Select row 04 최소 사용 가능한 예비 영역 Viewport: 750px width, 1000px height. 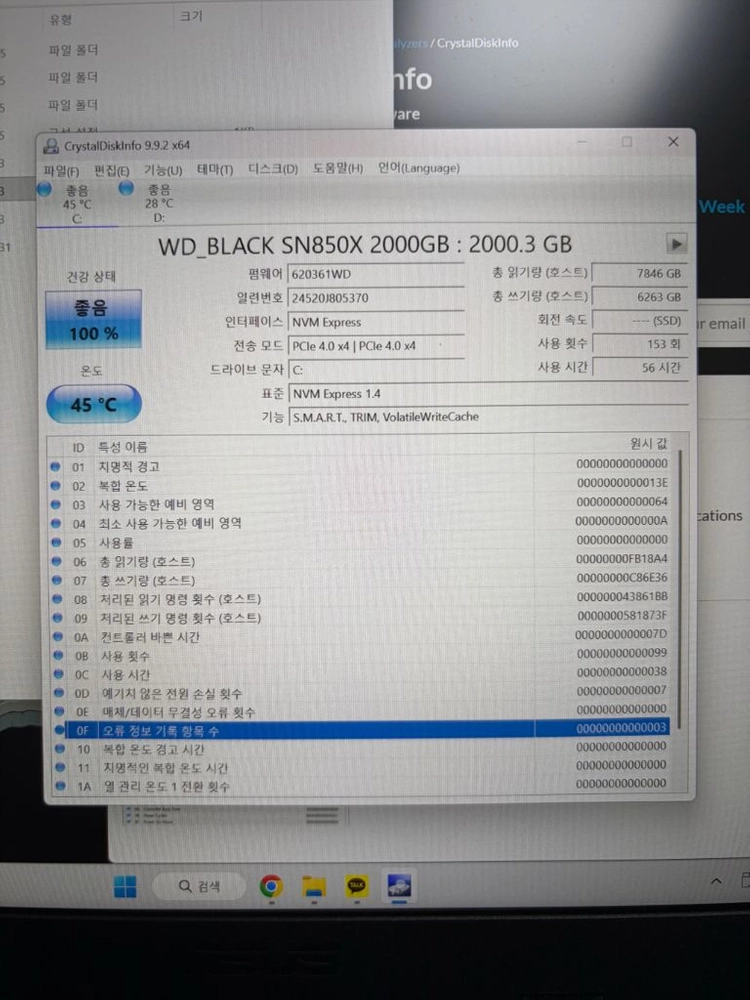[359, 523]
